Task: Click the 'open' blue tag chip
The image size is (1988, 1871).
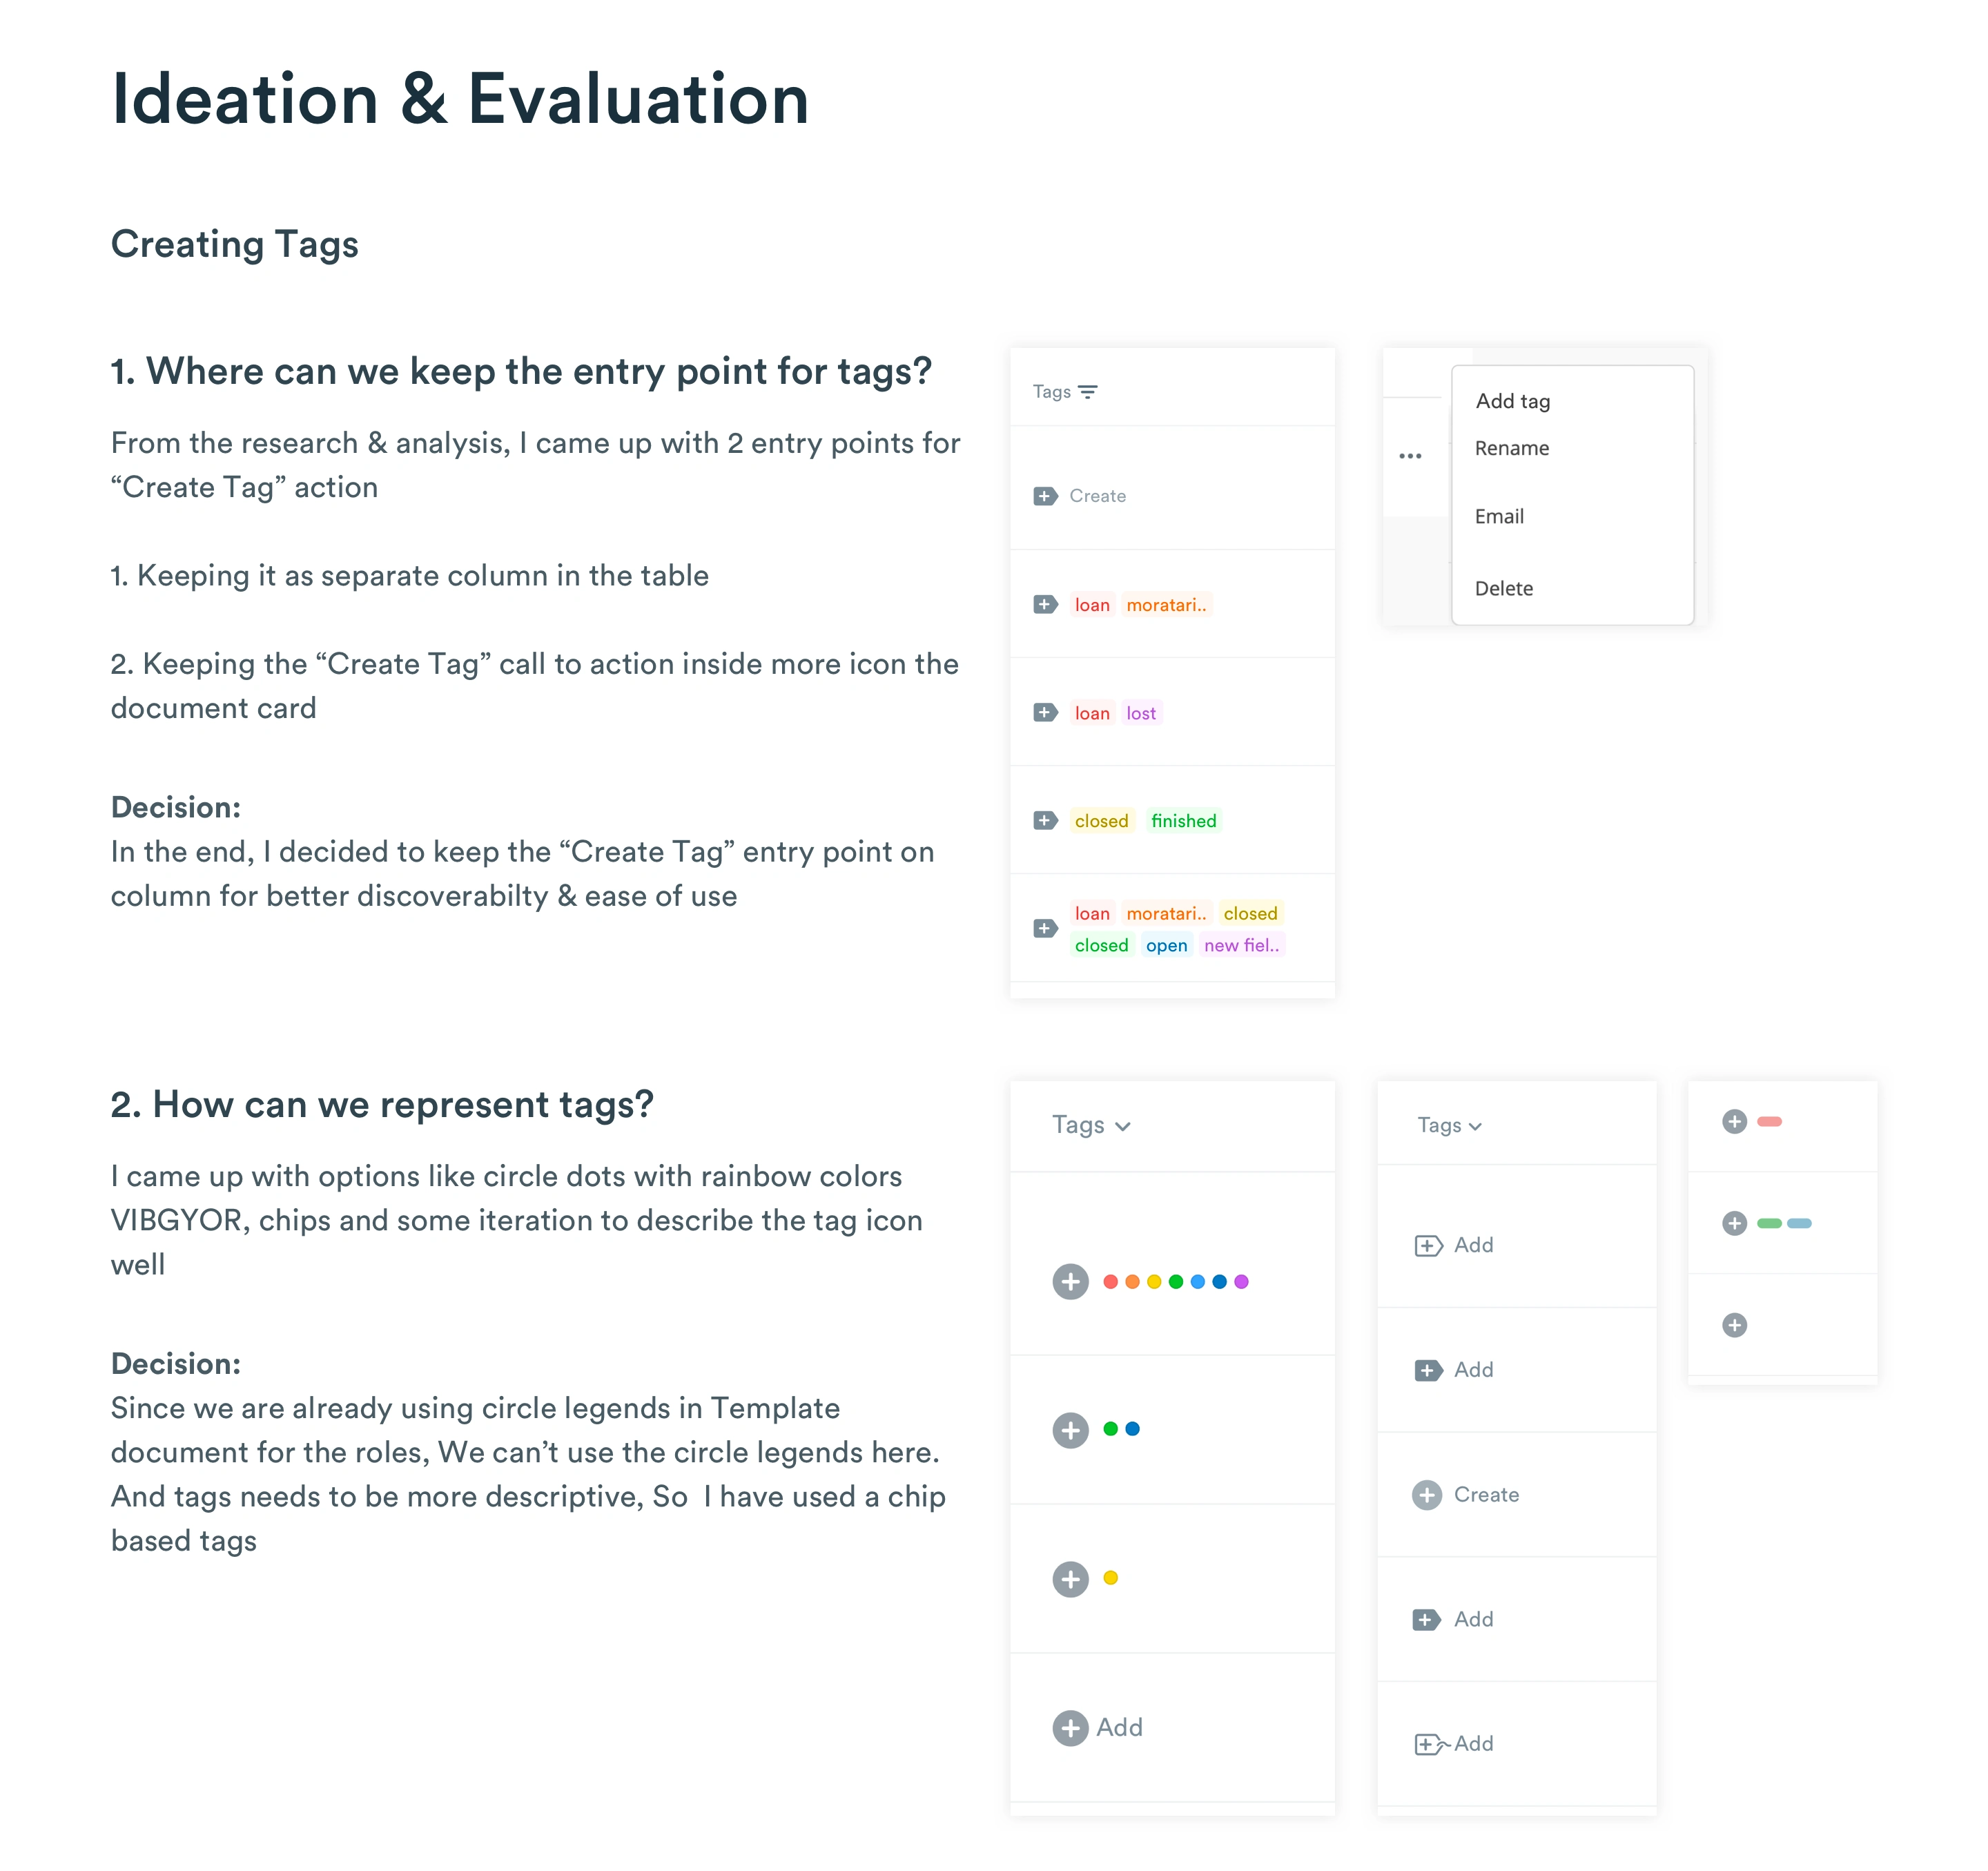Action: pos(1167,945)
